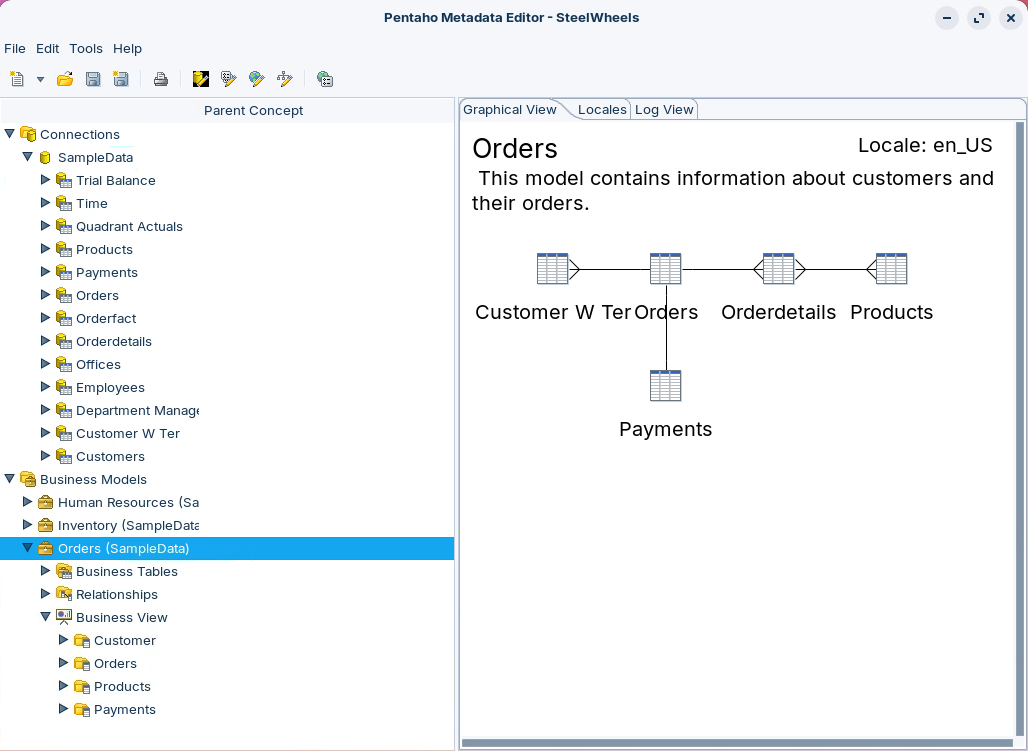
Task: Expand the Relationships node
Action: [x=45, y=594]
